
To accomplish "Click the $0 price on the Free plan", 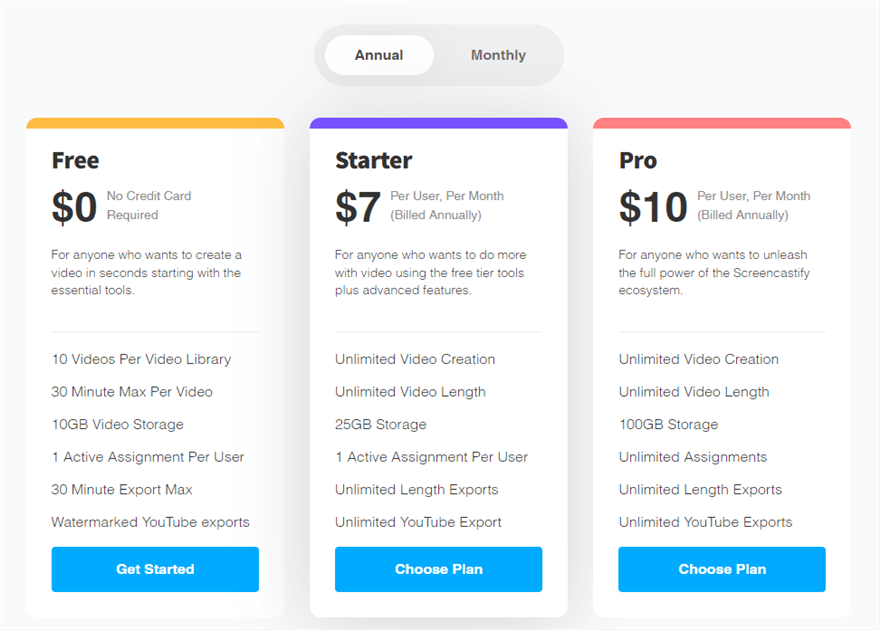I will (74, 207).
